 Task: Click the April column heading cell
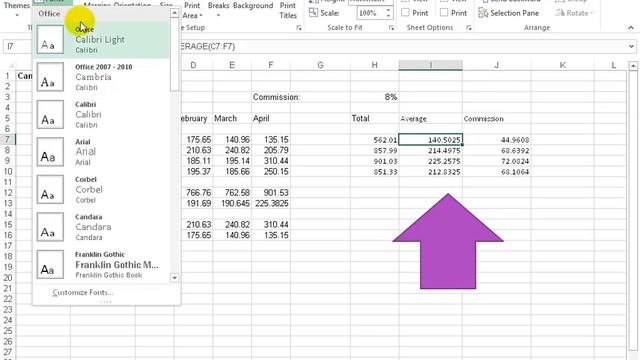coord(271,118)
